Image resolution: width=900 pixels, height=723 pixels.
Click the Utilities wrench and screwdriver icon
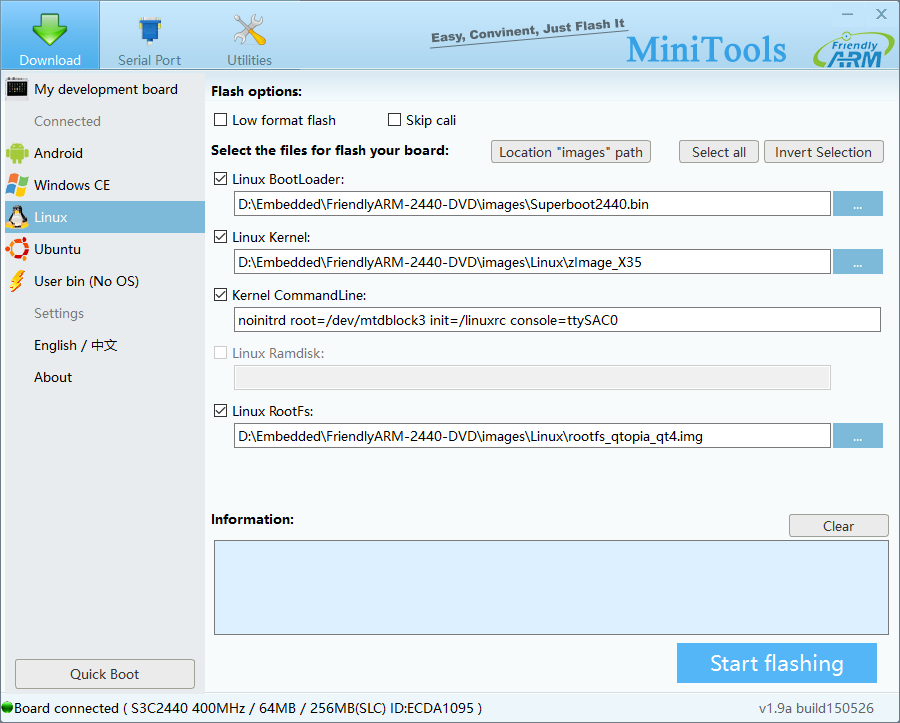coord(249,30)
